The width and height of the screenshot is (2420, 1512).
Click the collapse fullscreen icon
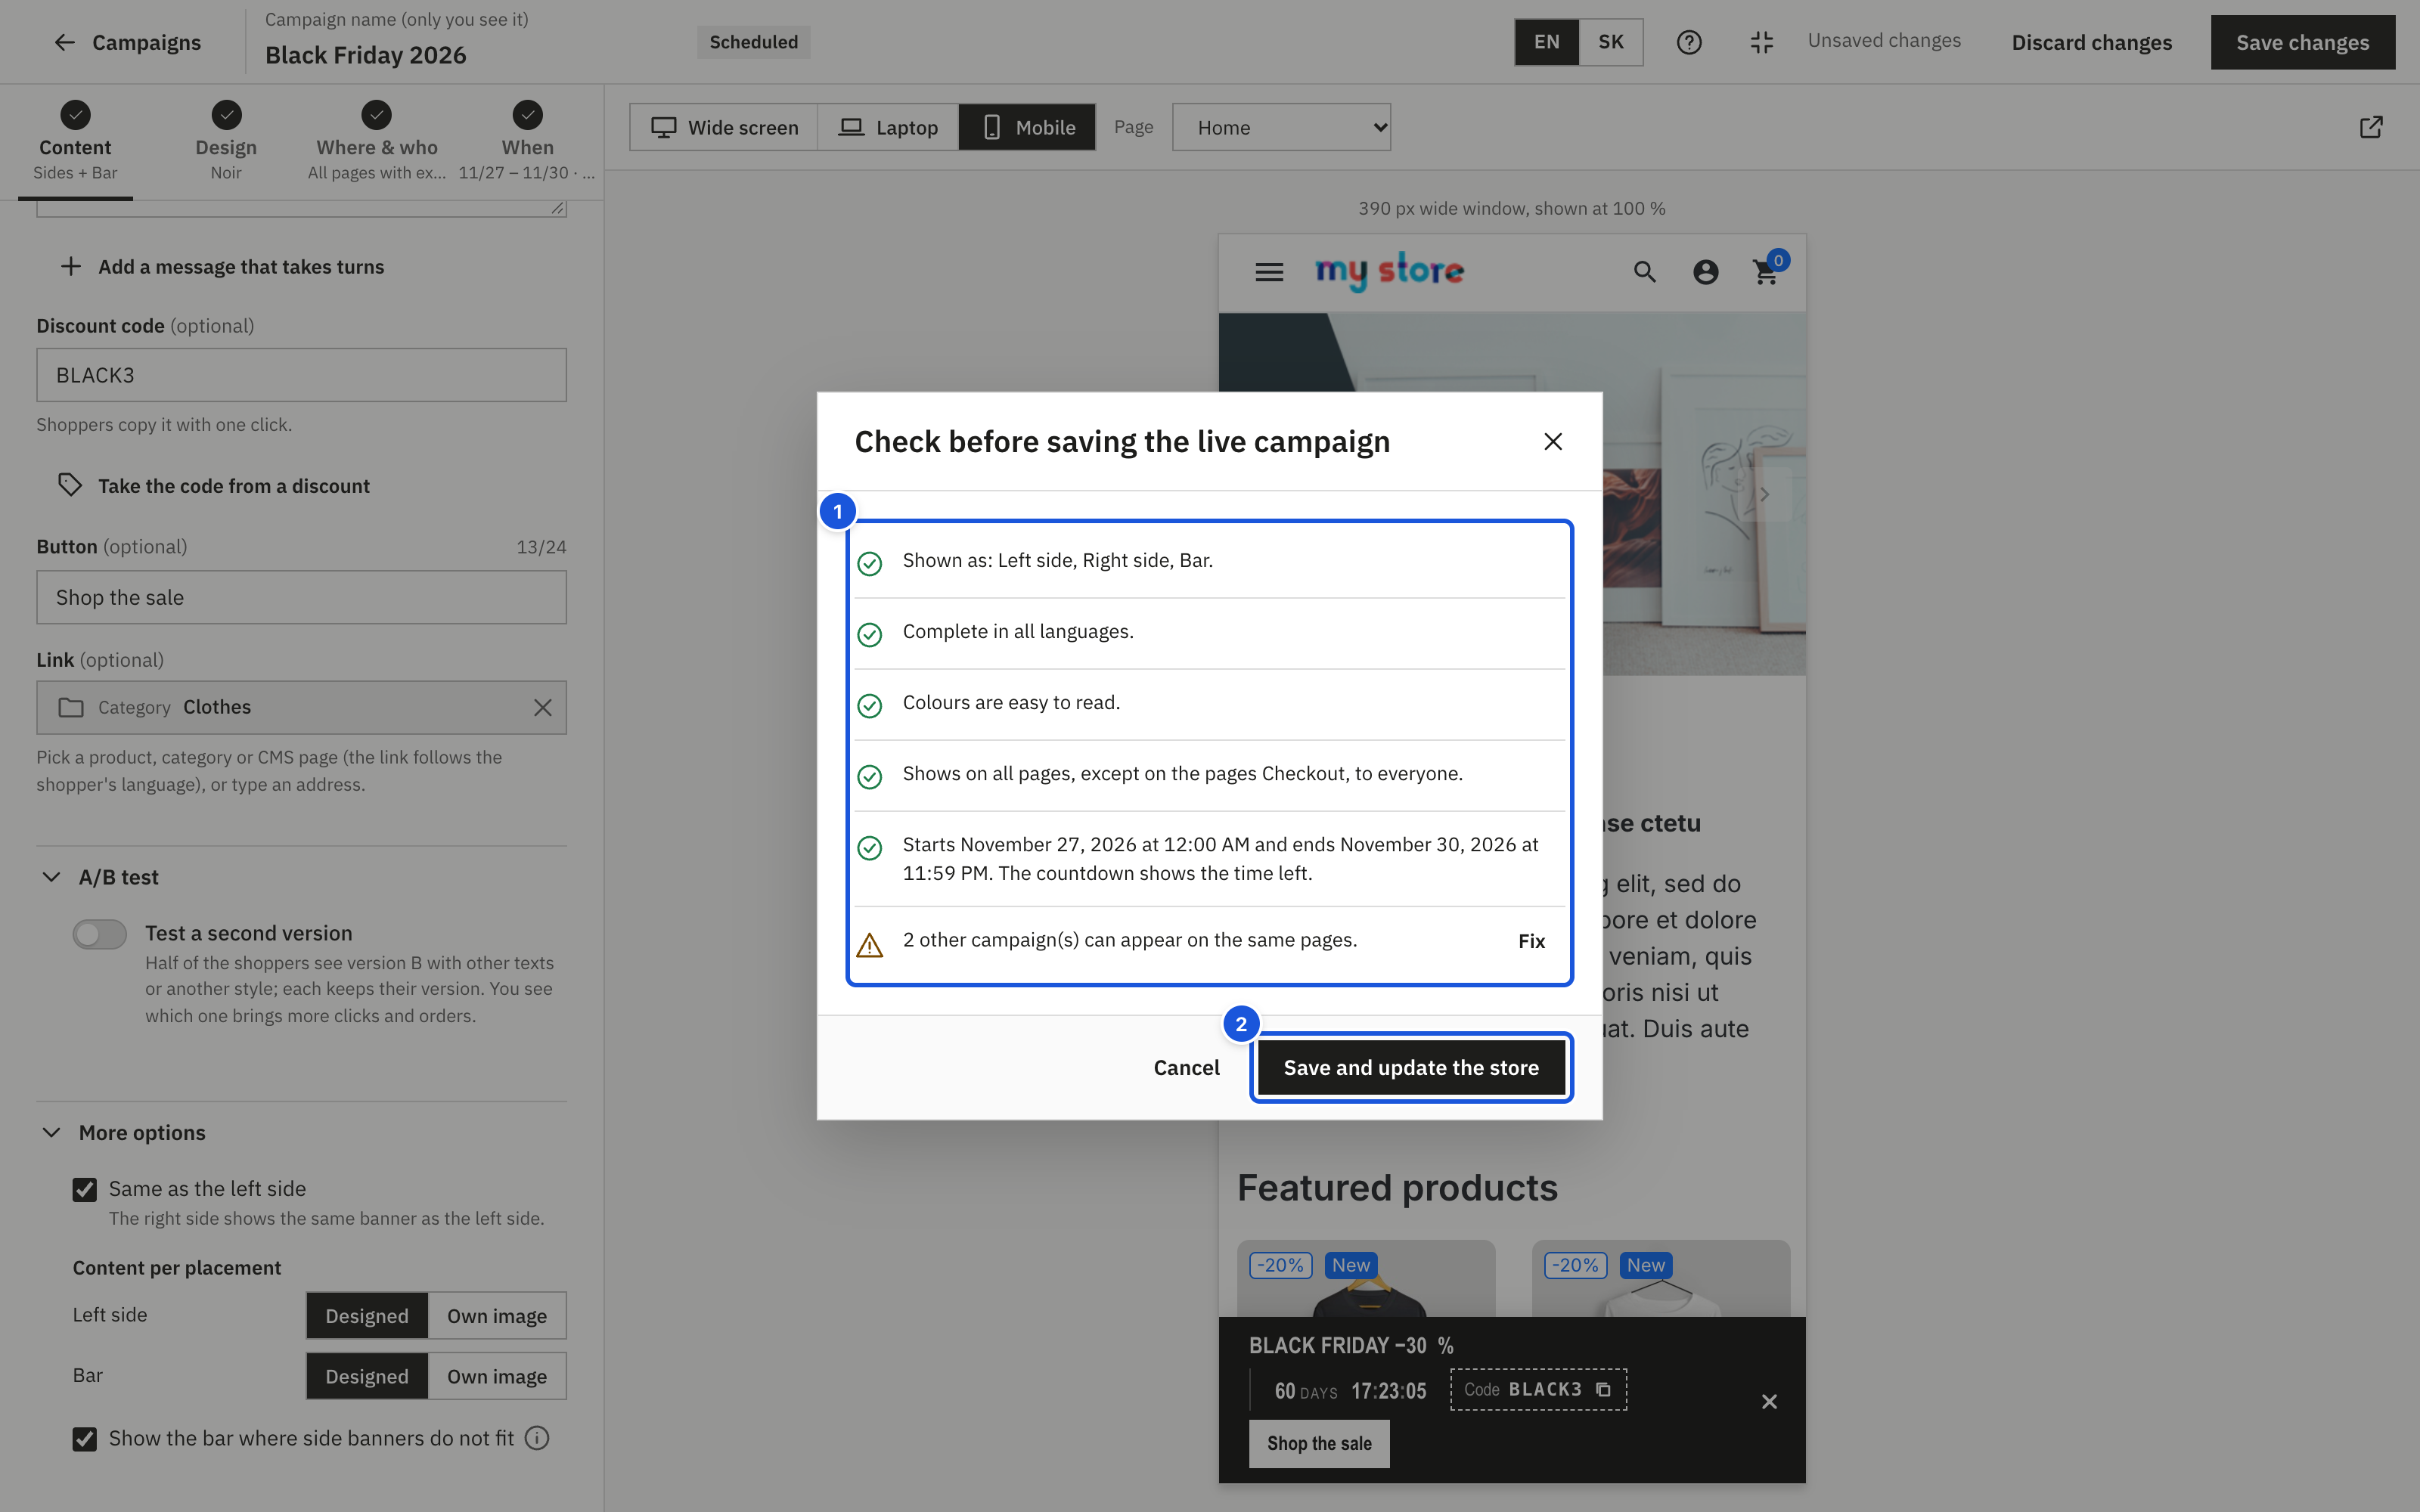[x=1762, y=42]
